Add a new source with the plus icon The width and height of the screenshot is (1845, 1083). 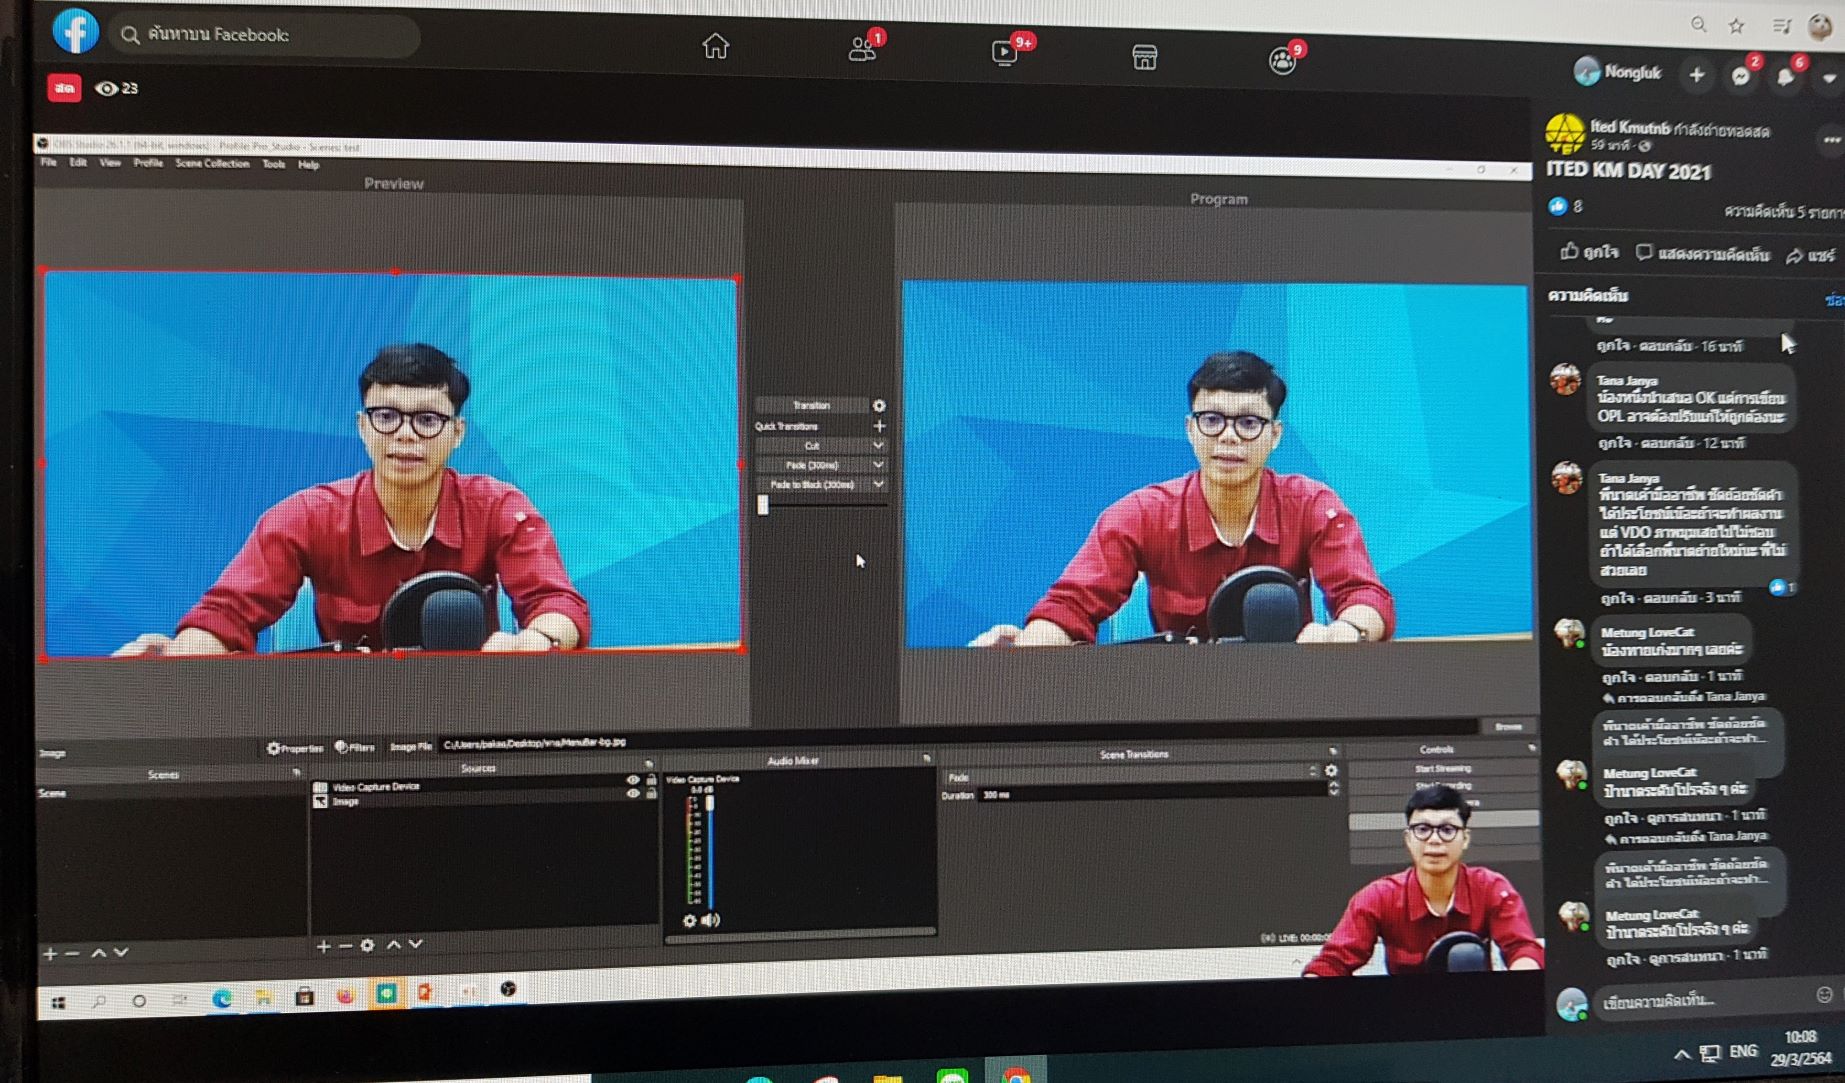coord(323,946)
